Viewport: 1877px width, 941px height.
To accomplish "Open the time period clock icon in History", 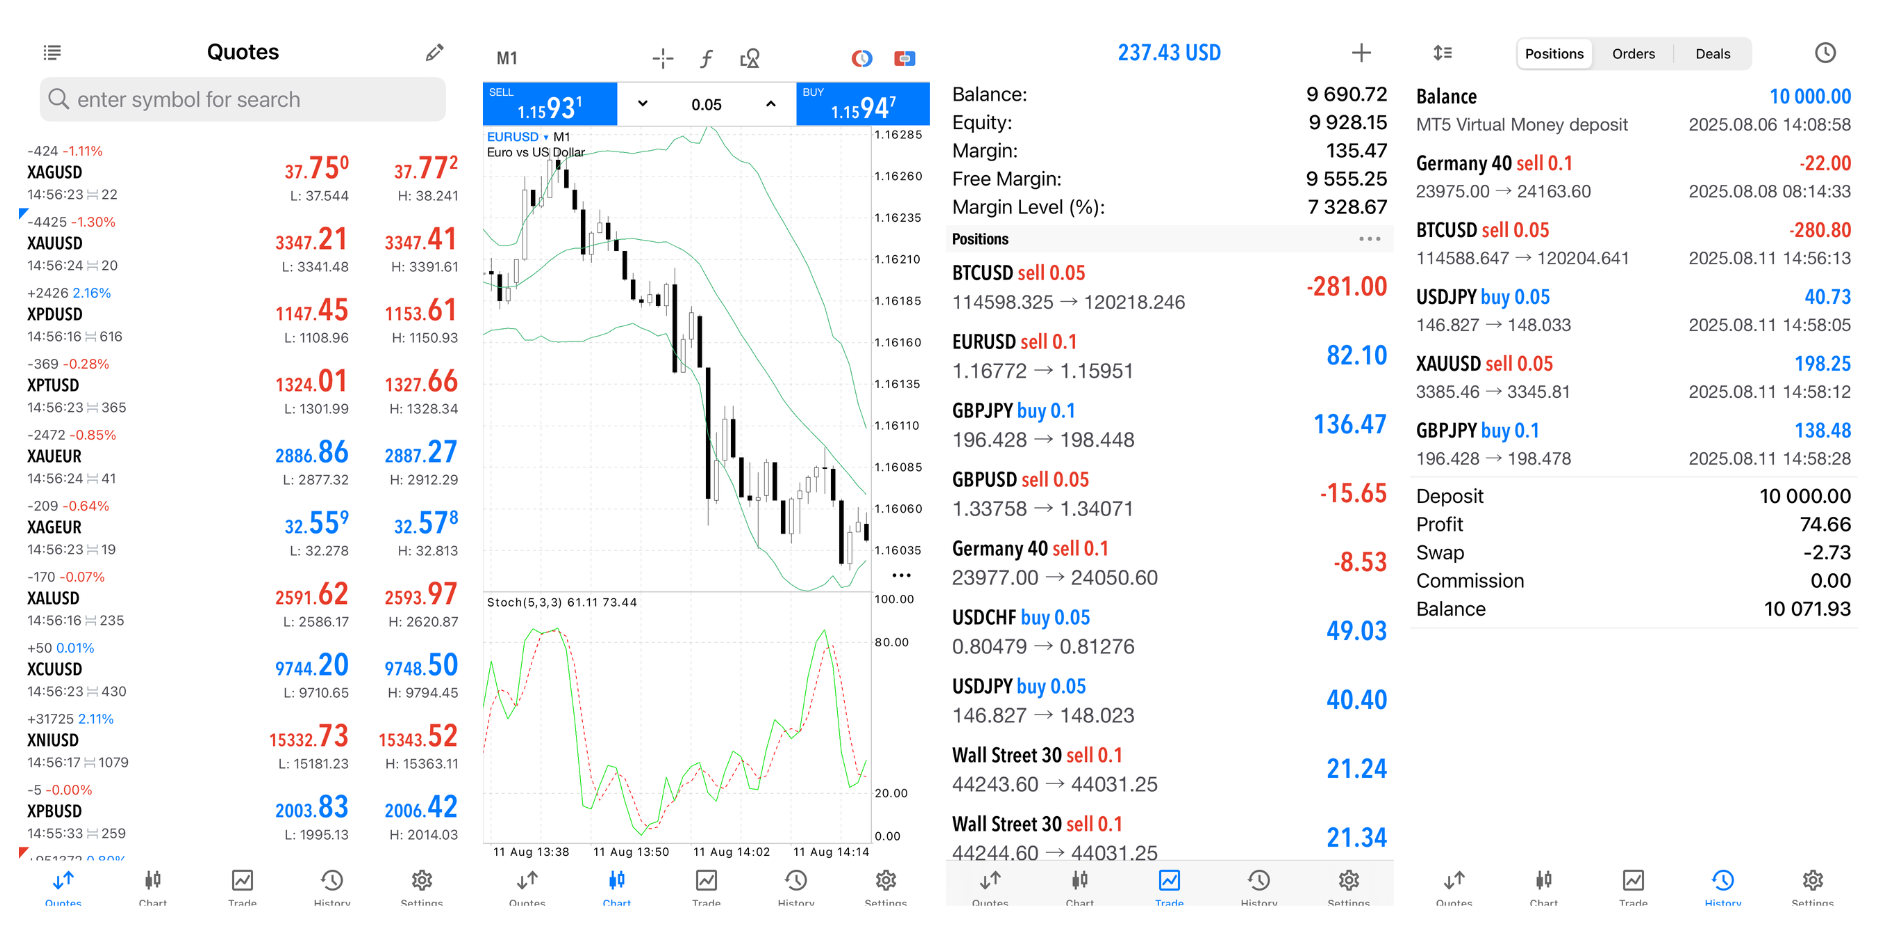I will coord(1825,52).
